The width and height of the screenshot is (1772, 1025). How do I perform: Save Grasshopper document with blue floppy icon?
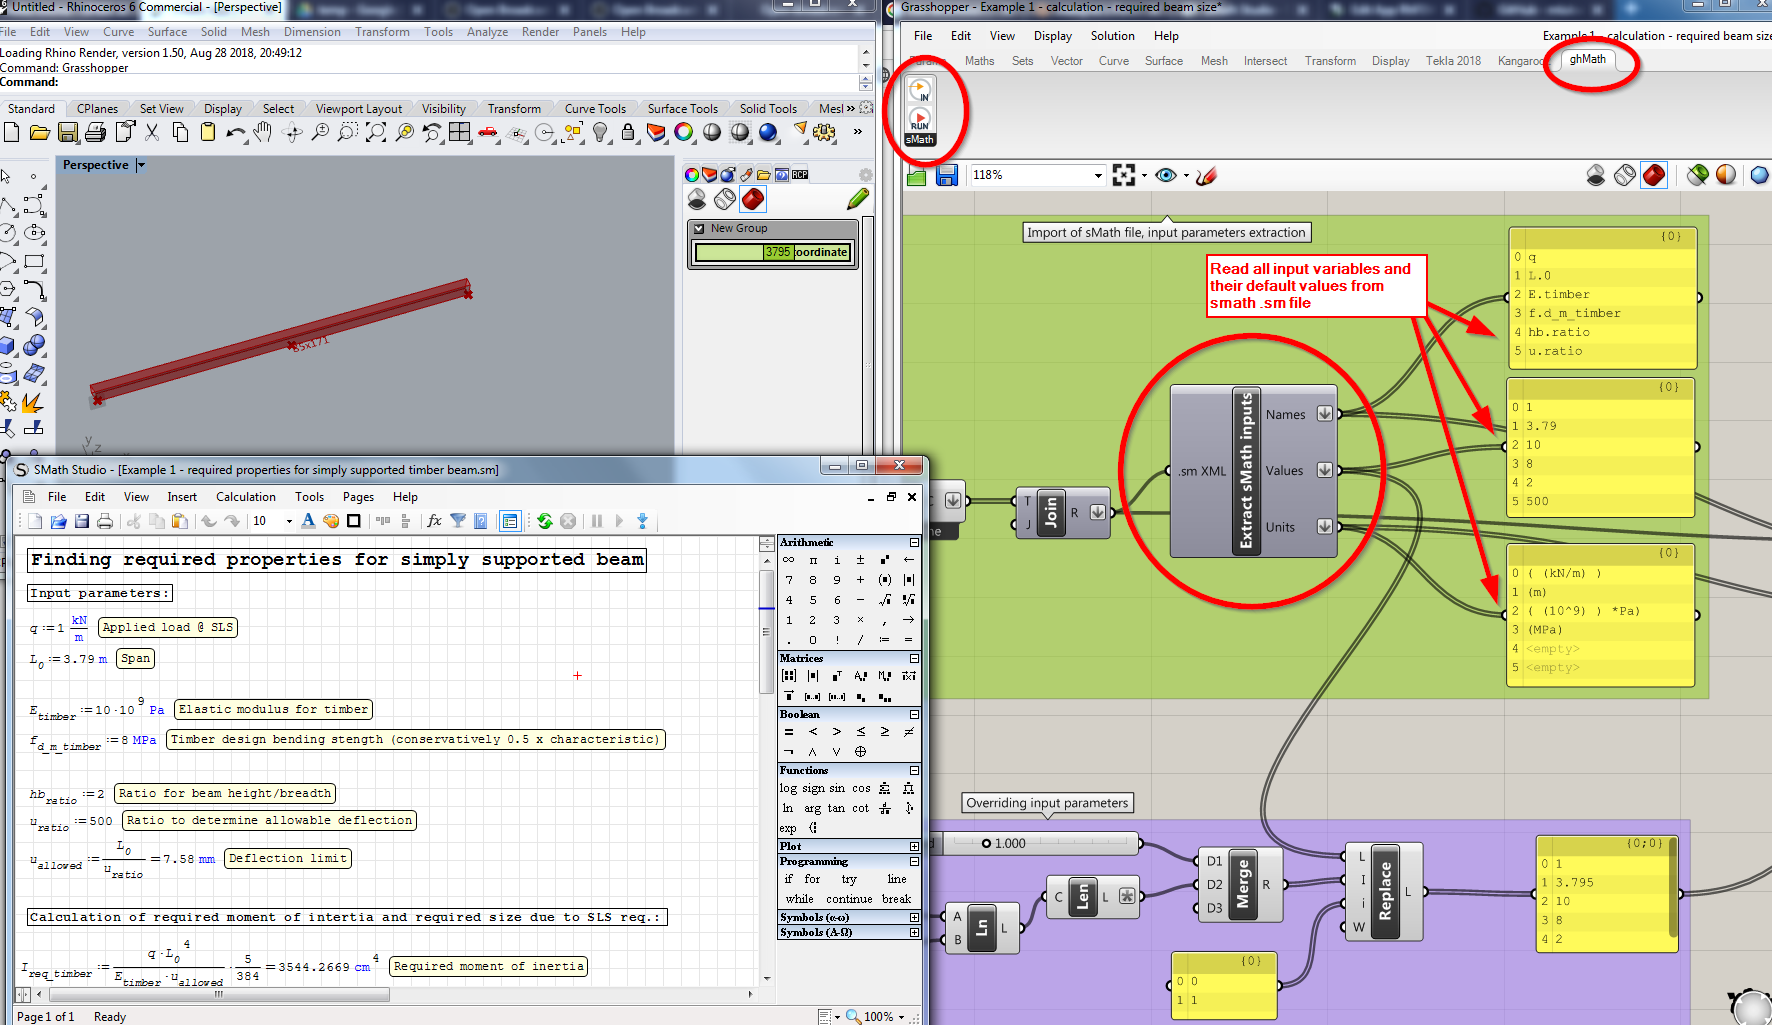[x=947, y=176]
